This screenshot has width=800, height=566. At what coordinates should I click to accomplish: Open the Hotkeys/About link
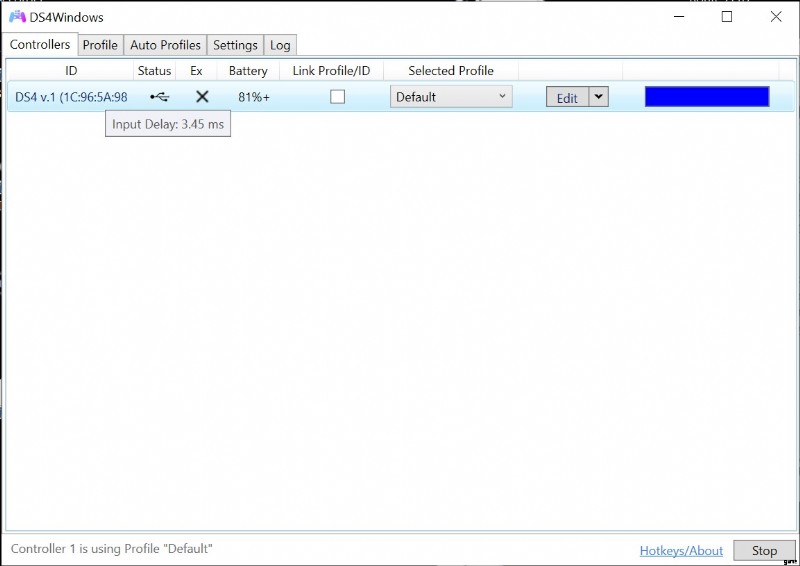pos(681,550)
